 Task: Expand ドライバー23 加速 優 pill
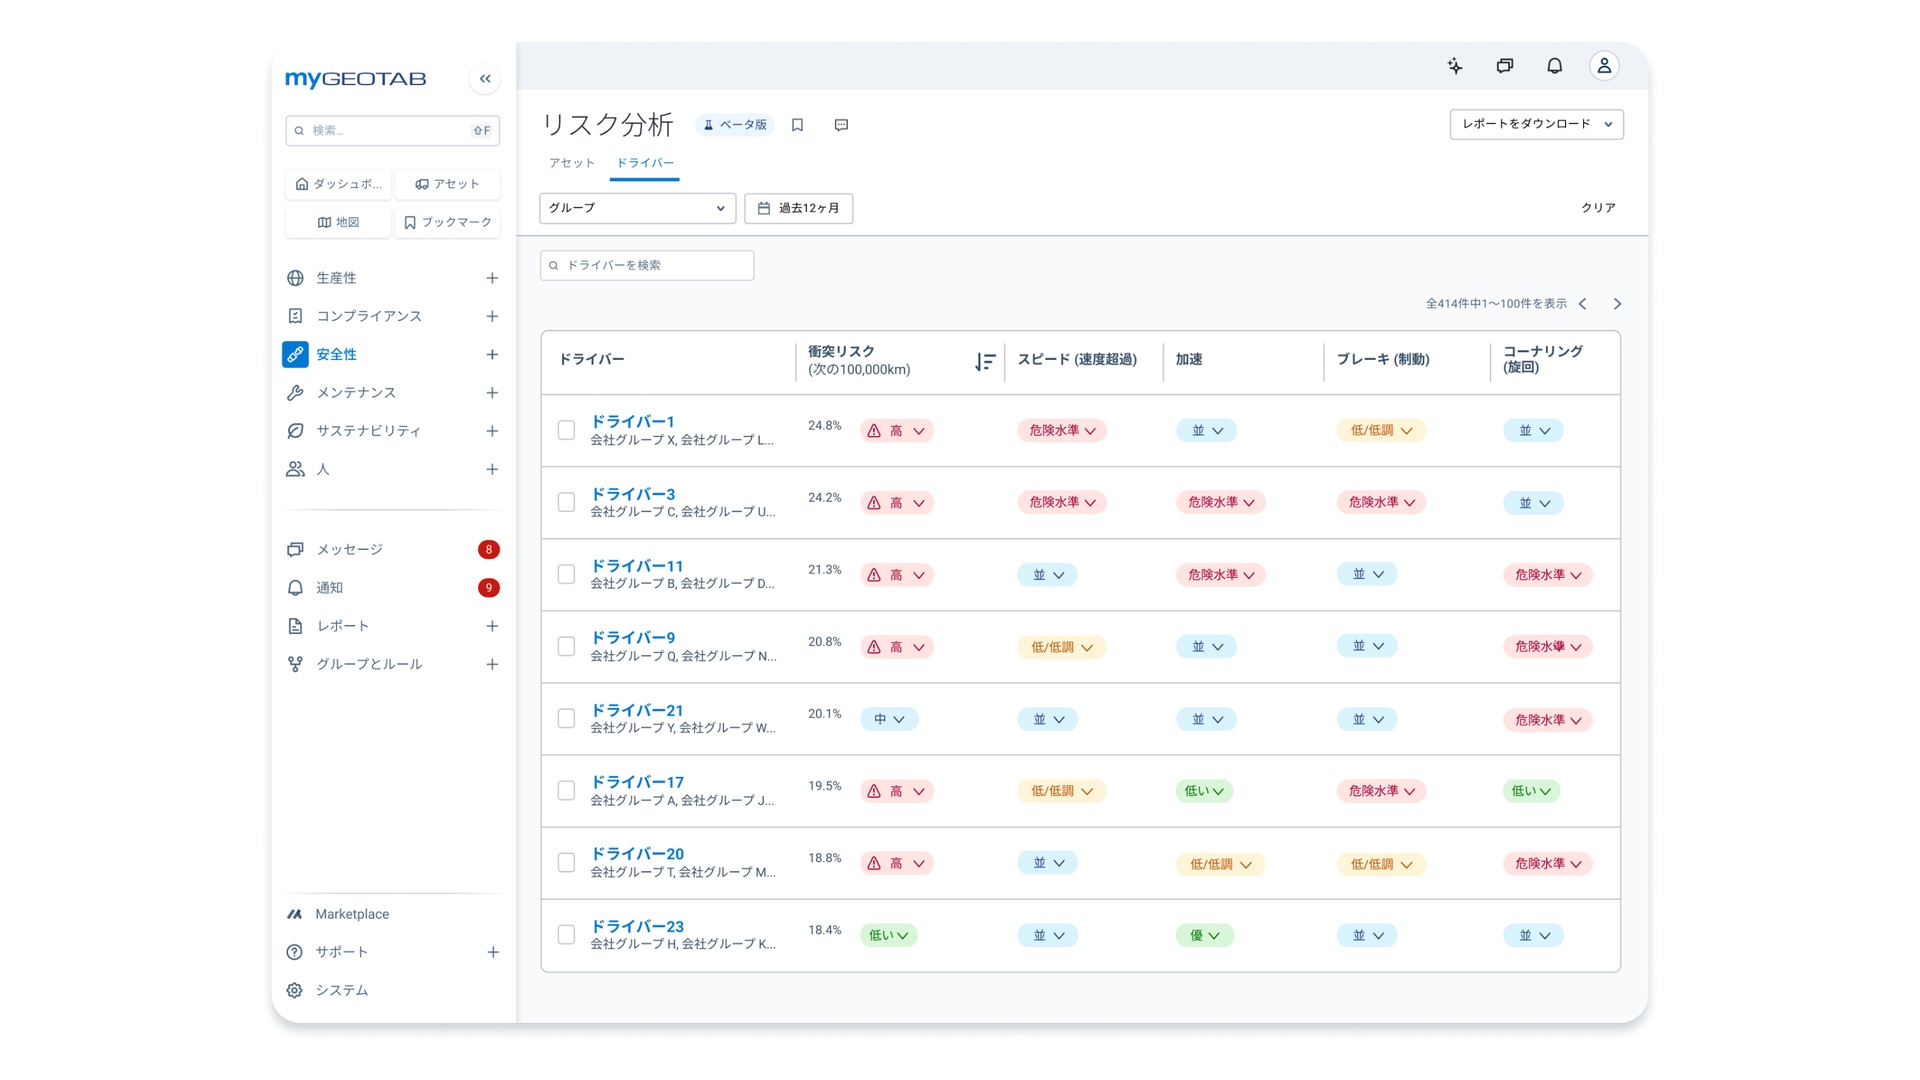coord(1205,935)
